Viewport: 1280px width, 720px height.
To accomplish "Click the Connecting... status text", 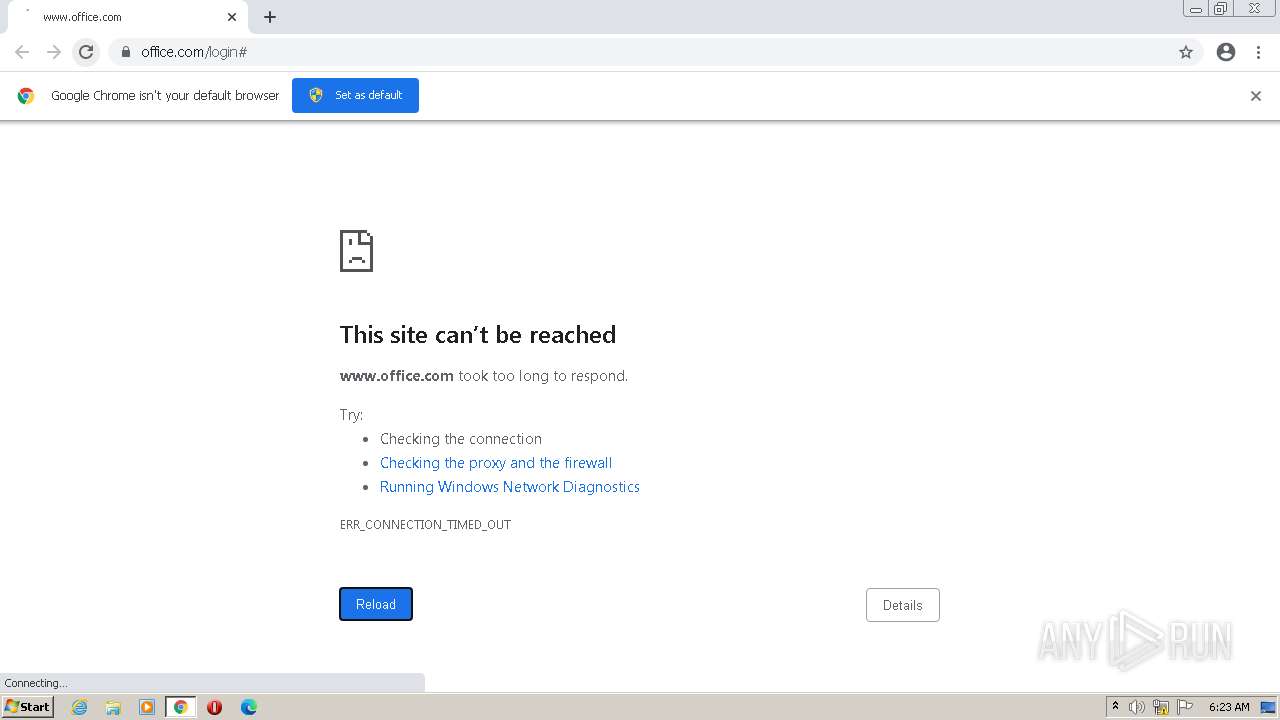I will (36, 683).
